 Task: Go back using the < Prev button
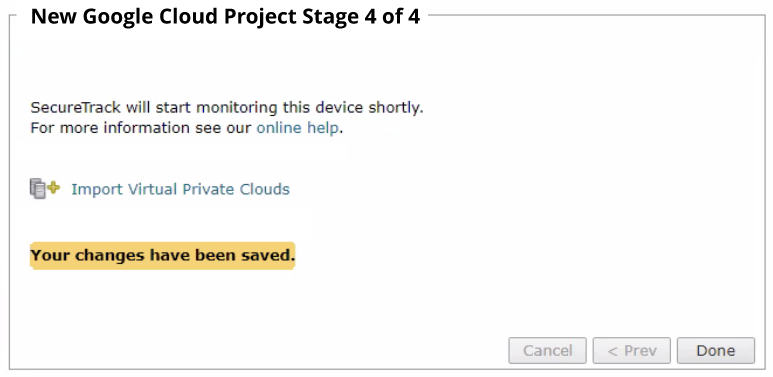point(632,350)
